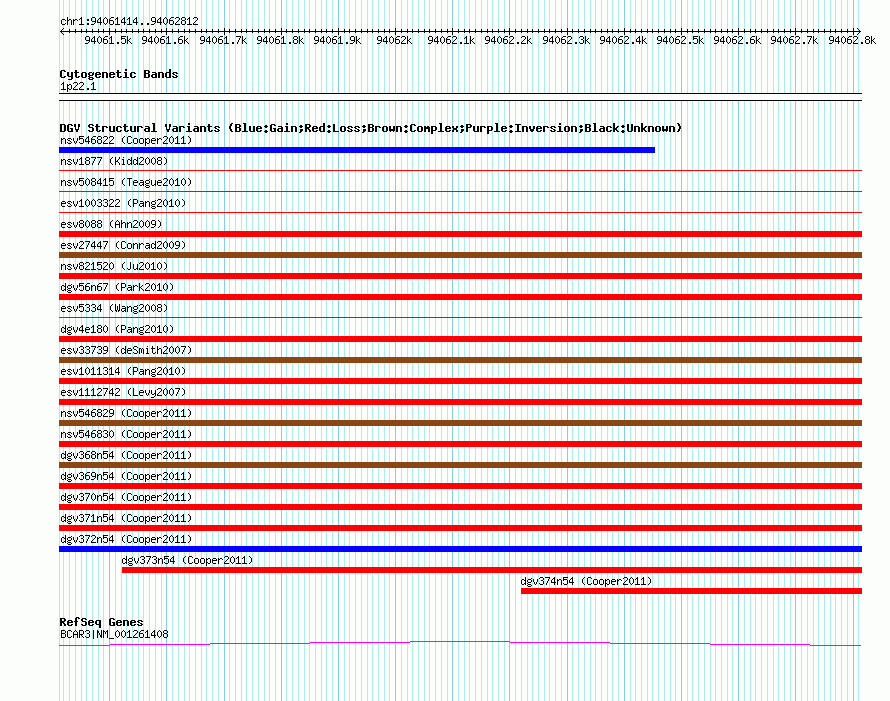Select dgv373n54 (Cooper2011) label
The width and height of the screenshot is (890, 701).
[x=187, y=560]
